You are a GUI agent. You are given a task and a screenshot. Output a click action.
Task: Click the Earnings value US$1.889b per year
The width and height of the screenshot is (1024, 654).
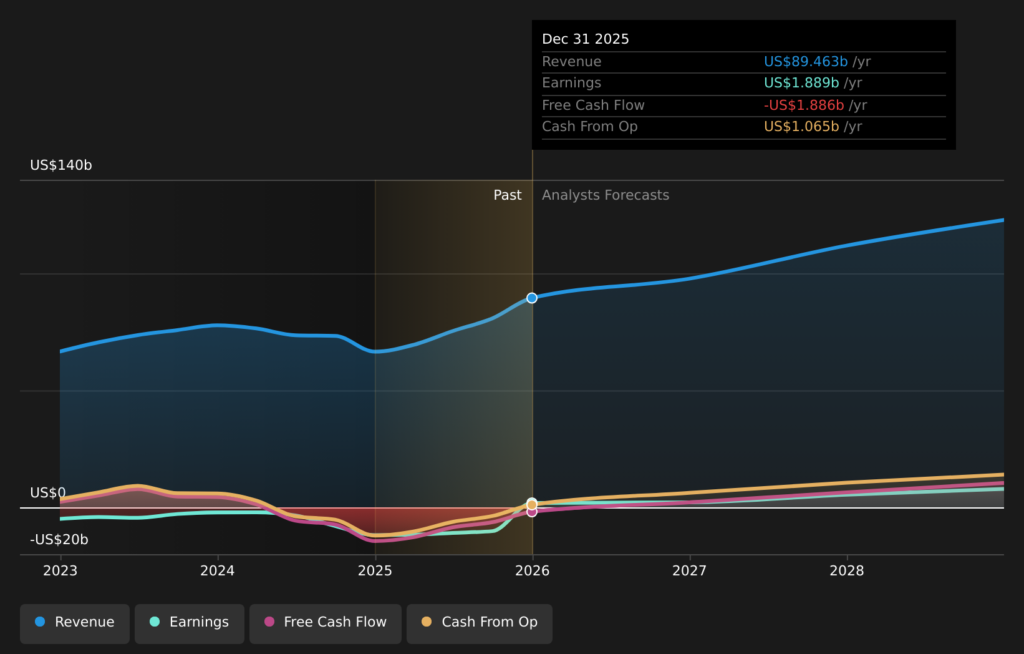801,83
